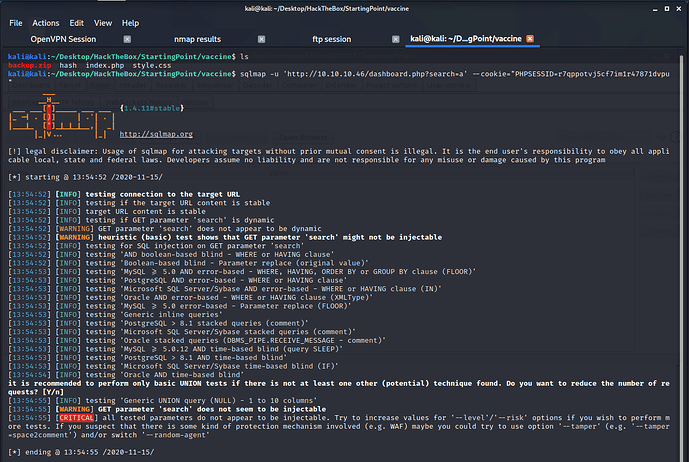Switch to the nmap results tab
Viewport: 689px width, 462px height.
pyautogui.click(x=197, y=39)
